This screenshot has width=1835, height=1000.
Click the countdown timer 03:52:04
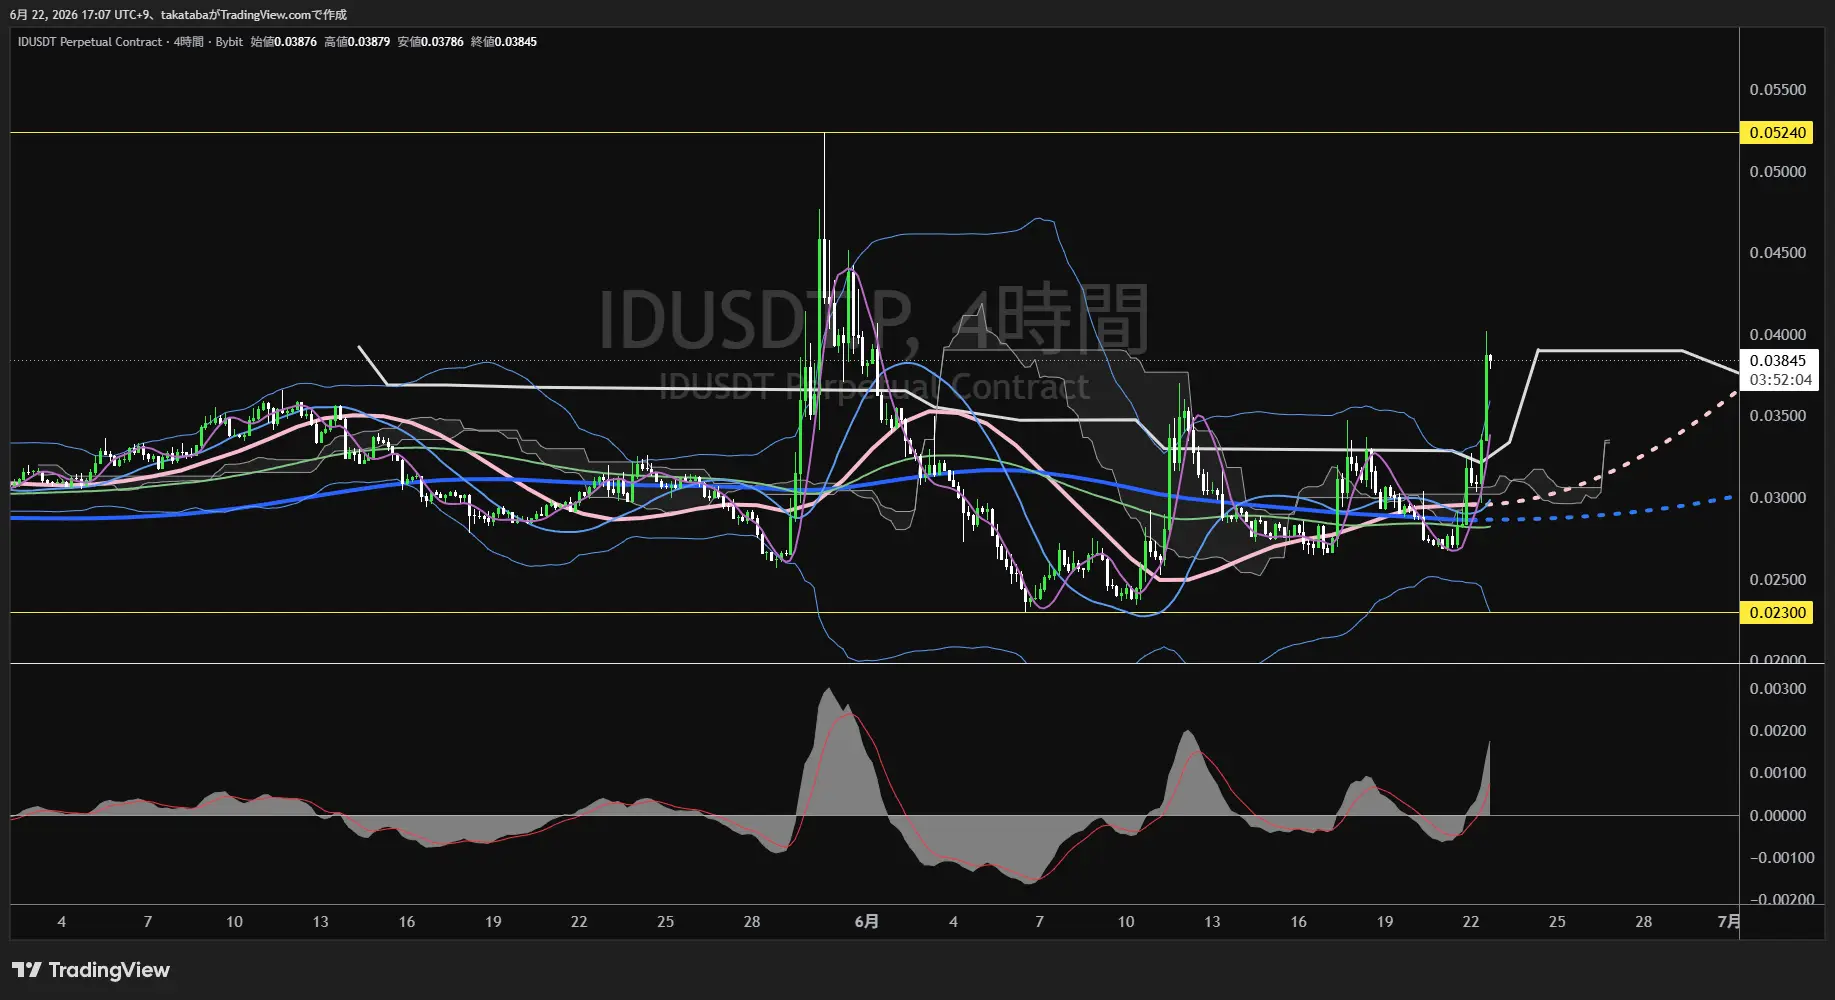click(x=1780, y=380)
